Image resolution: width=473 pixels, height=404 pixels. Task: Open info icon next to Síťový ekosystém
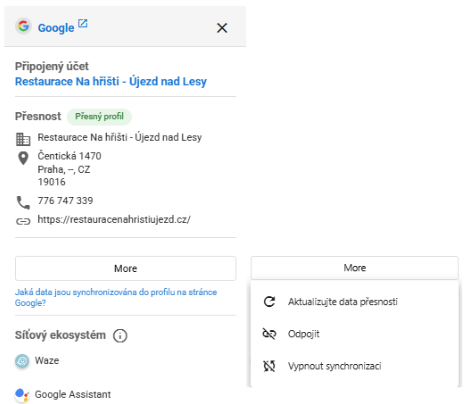[120, 335]
